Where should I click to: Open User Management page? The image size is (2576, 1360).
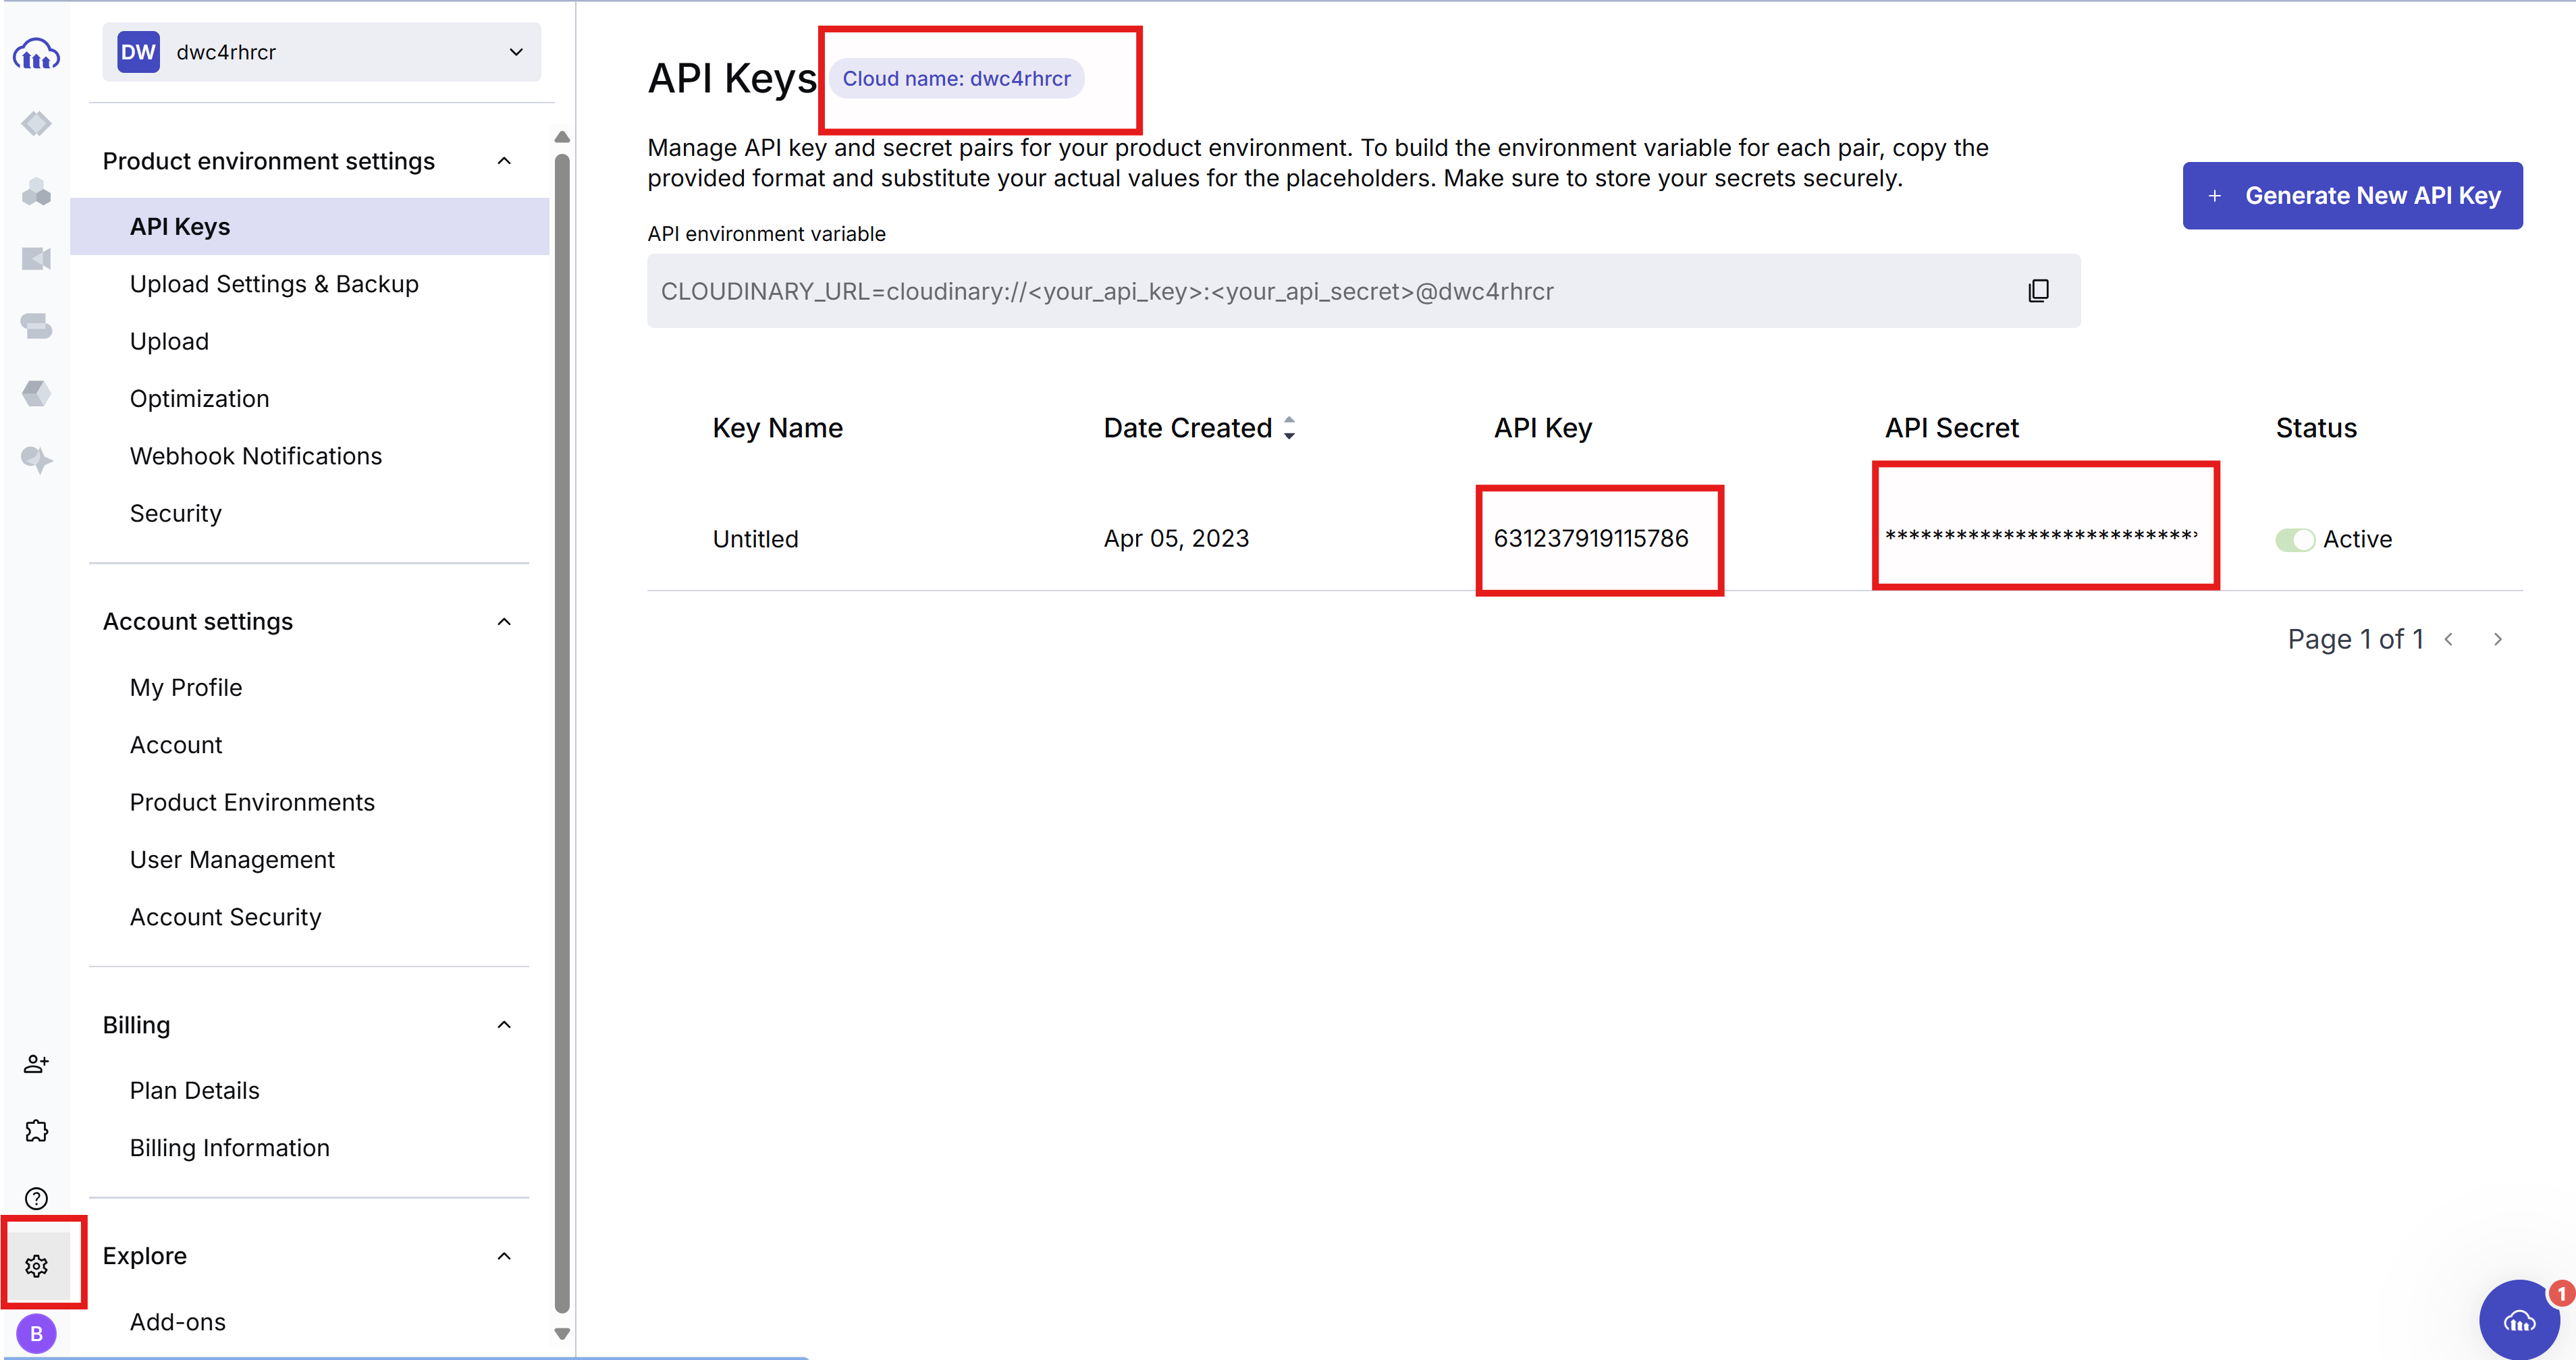coord(232,860)
